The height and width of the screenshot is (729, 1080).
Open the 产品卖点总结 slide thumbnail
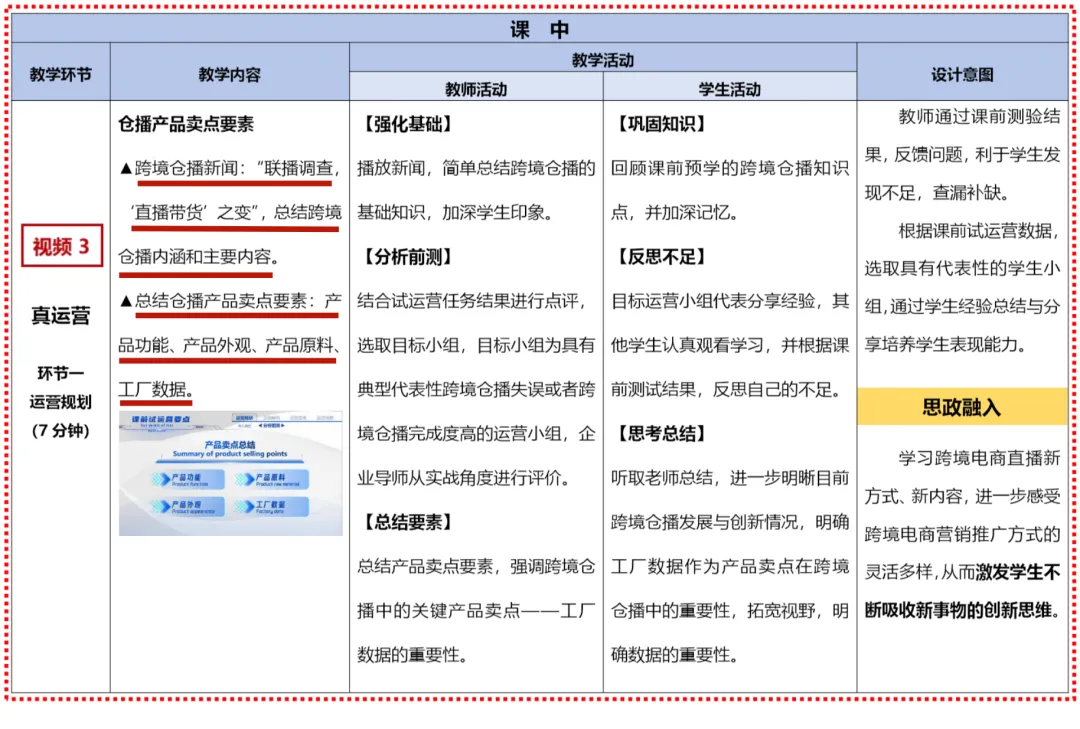pyautogui.click(x=231, y=473)
